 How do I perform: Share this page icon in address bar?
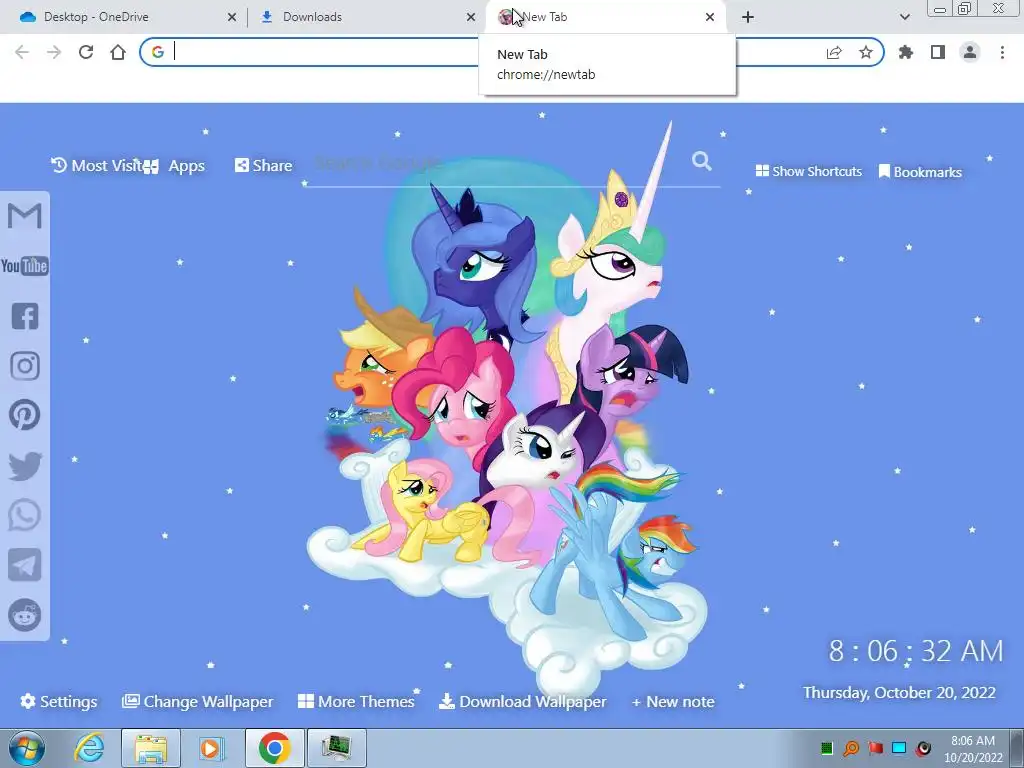(x=834, y=52)
